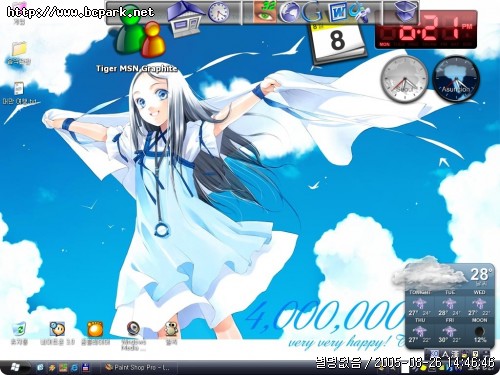This screenshot has height=375, width=500.
Task: Click the A button on the language bar
Action: 445,354
